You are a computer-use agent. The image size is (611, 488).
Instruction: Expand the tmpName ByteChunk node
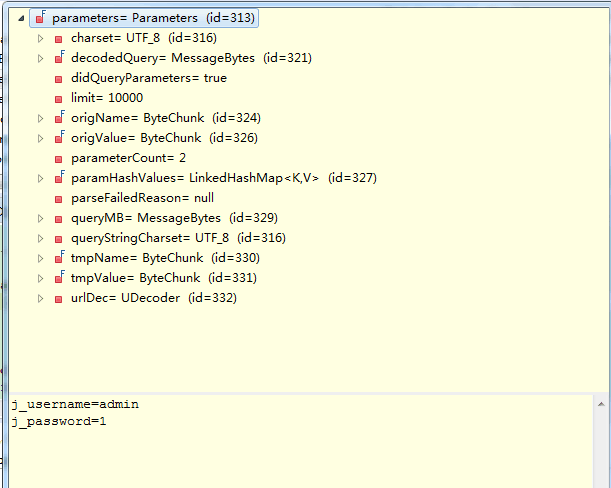pos(40,258)
